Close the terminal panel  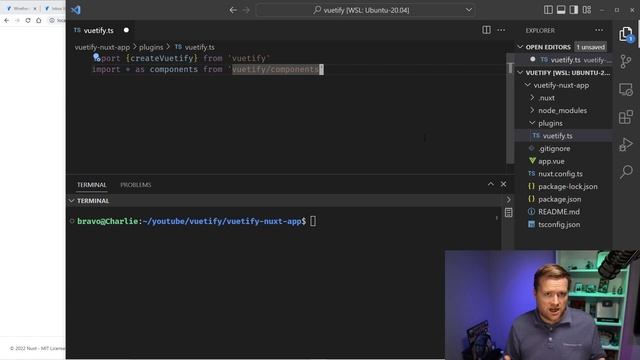click(x=503, y=184)
